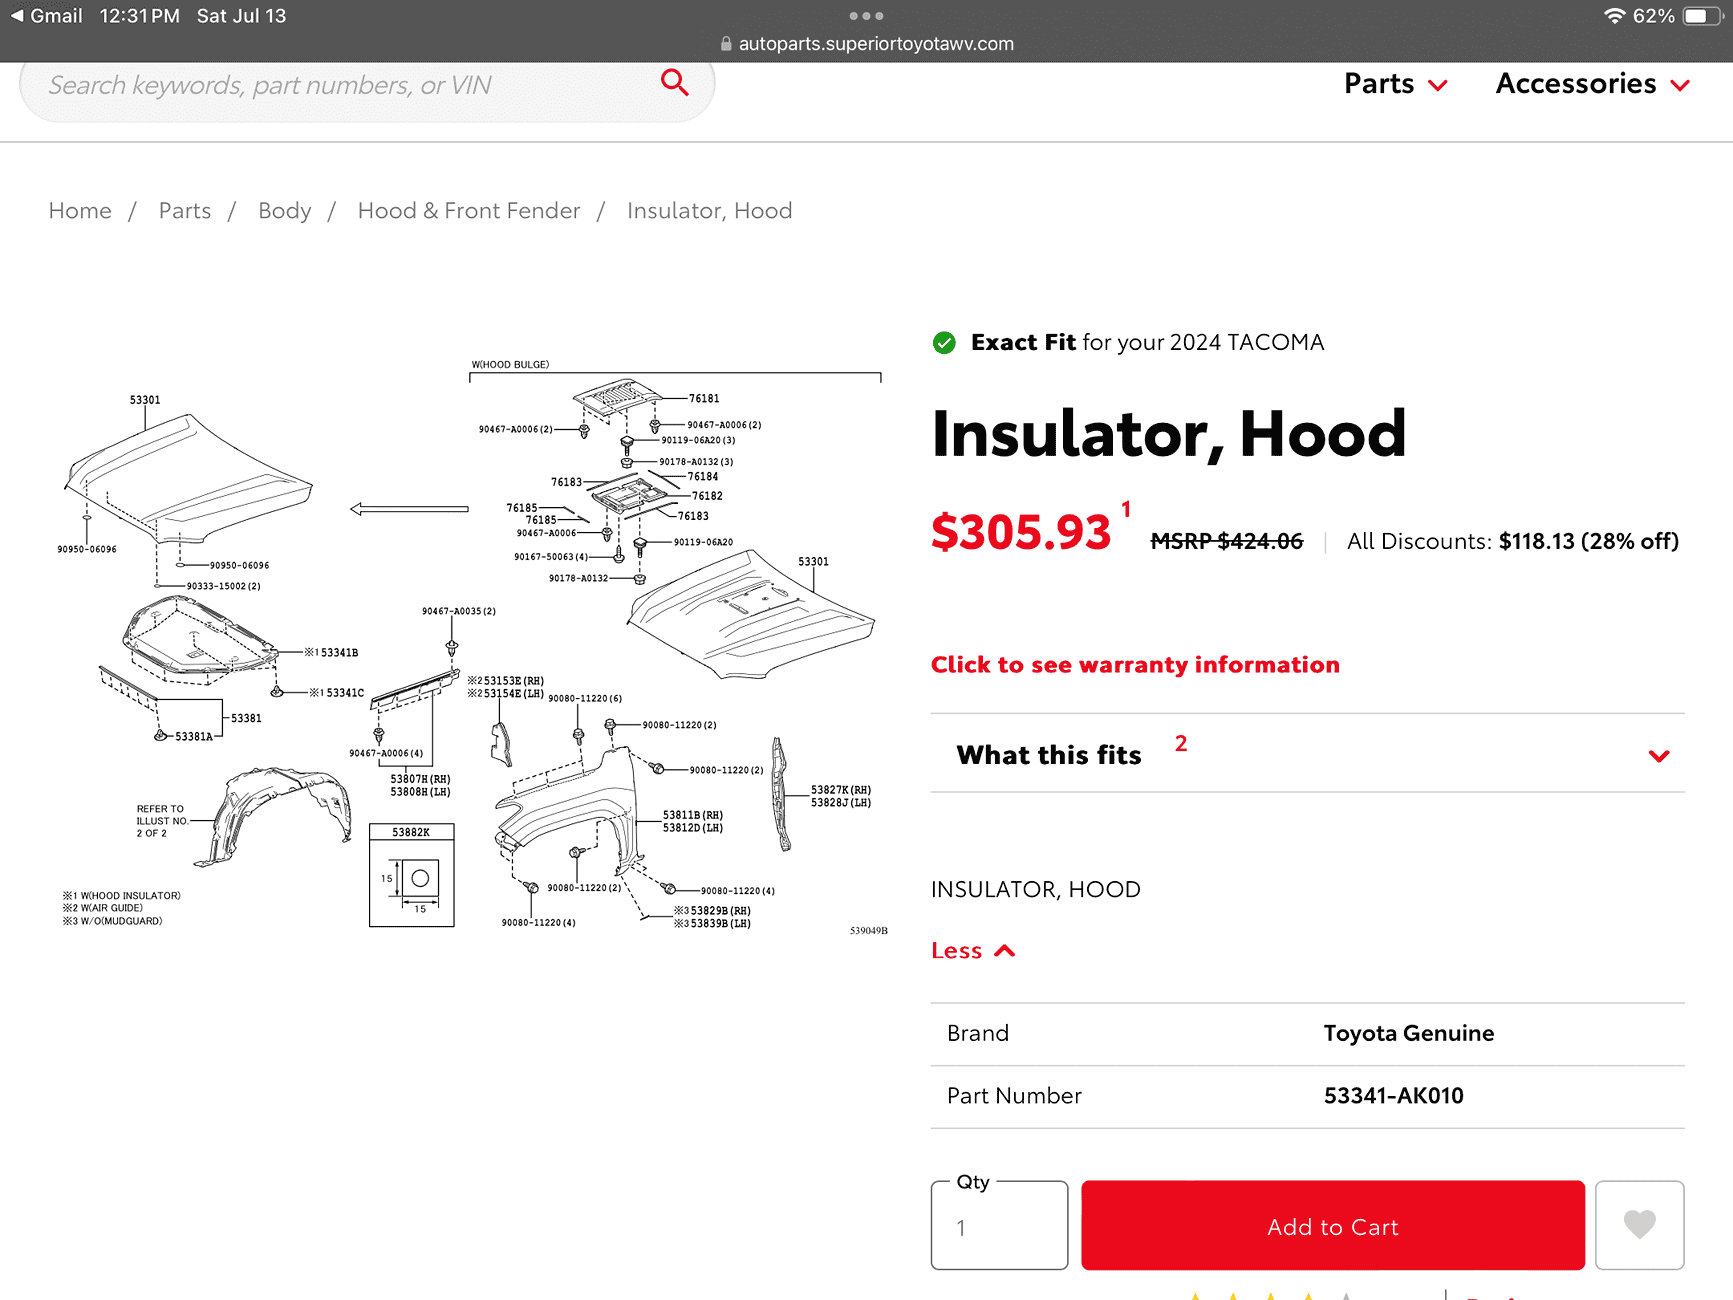The width and height of the screenshot is (1733, 1300).
Task: Click price footnote 1 superscript
Action: (x=1126, y=509)
